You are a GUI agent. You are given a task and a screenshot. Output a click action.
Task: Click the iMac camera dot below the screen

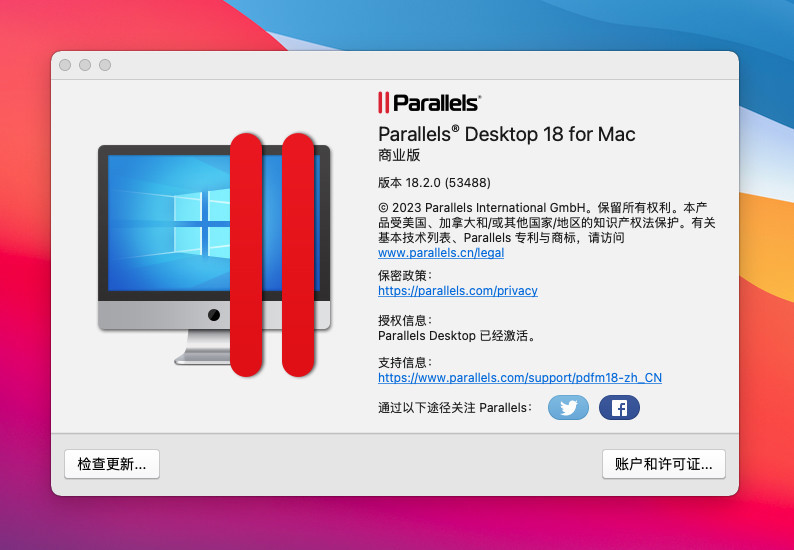pyautogui.click(x=214, y=315)
